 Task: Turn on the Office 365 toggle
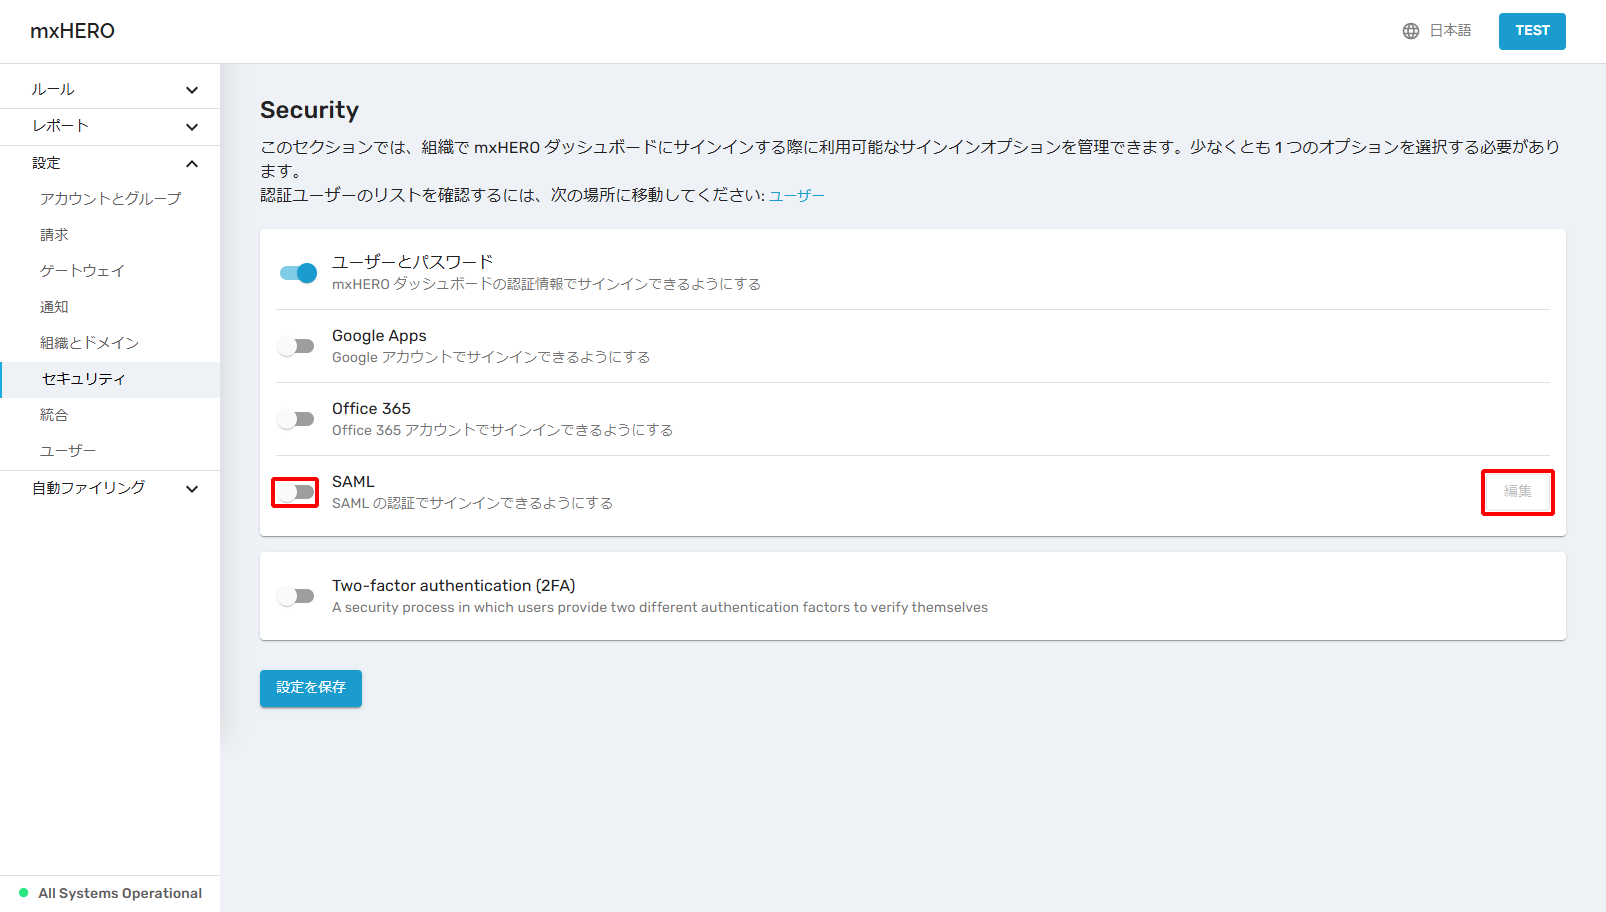point(296,419)
